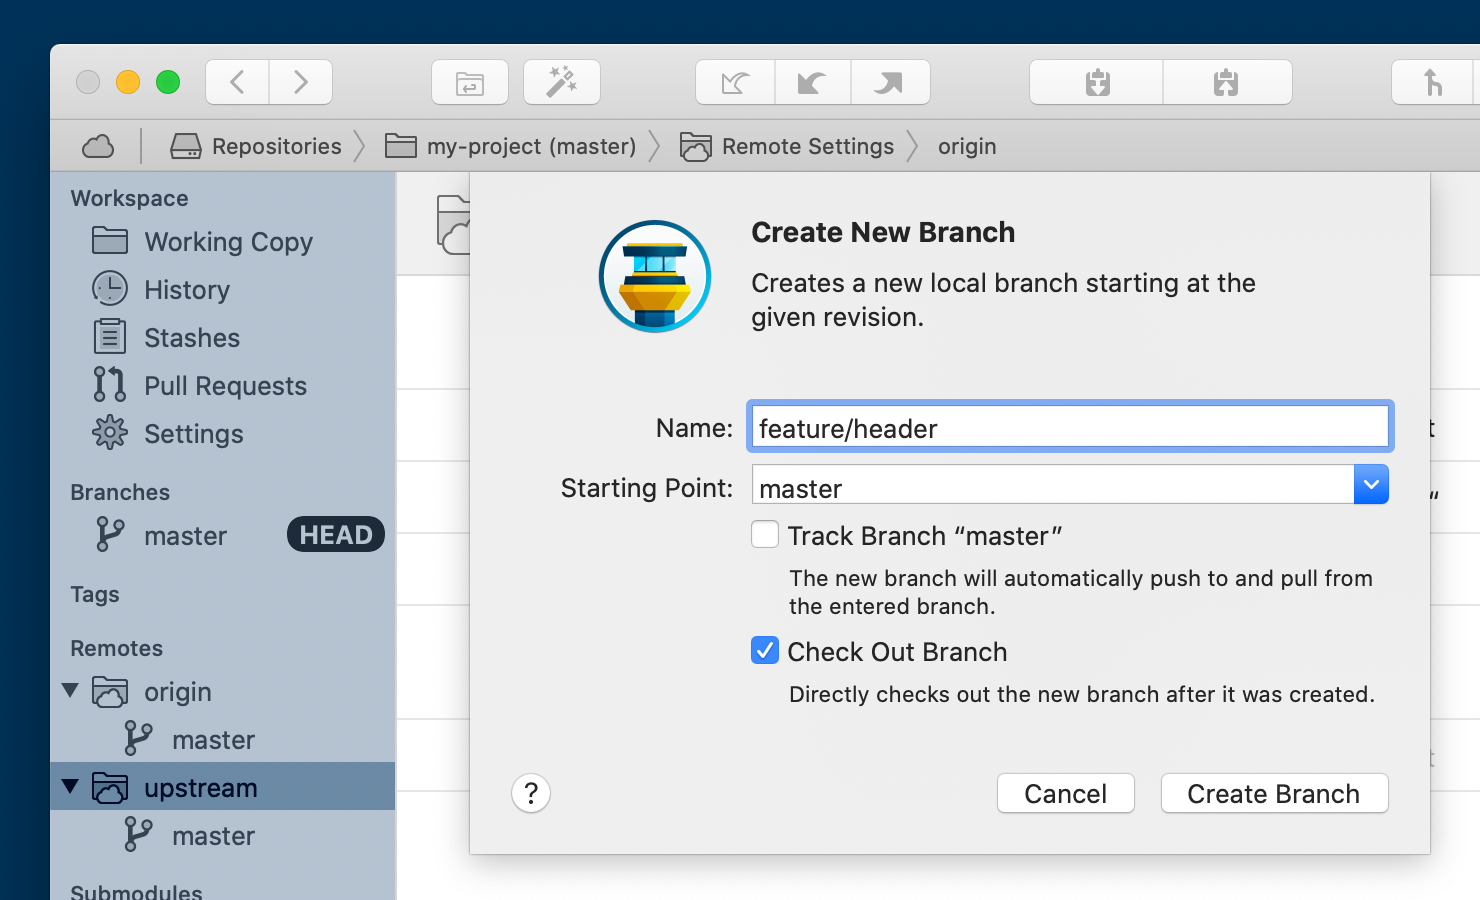This screenshot has width=1480, height=900.
Task: Click the Stash changes toolbar icon
Action: coord(1097,83)
